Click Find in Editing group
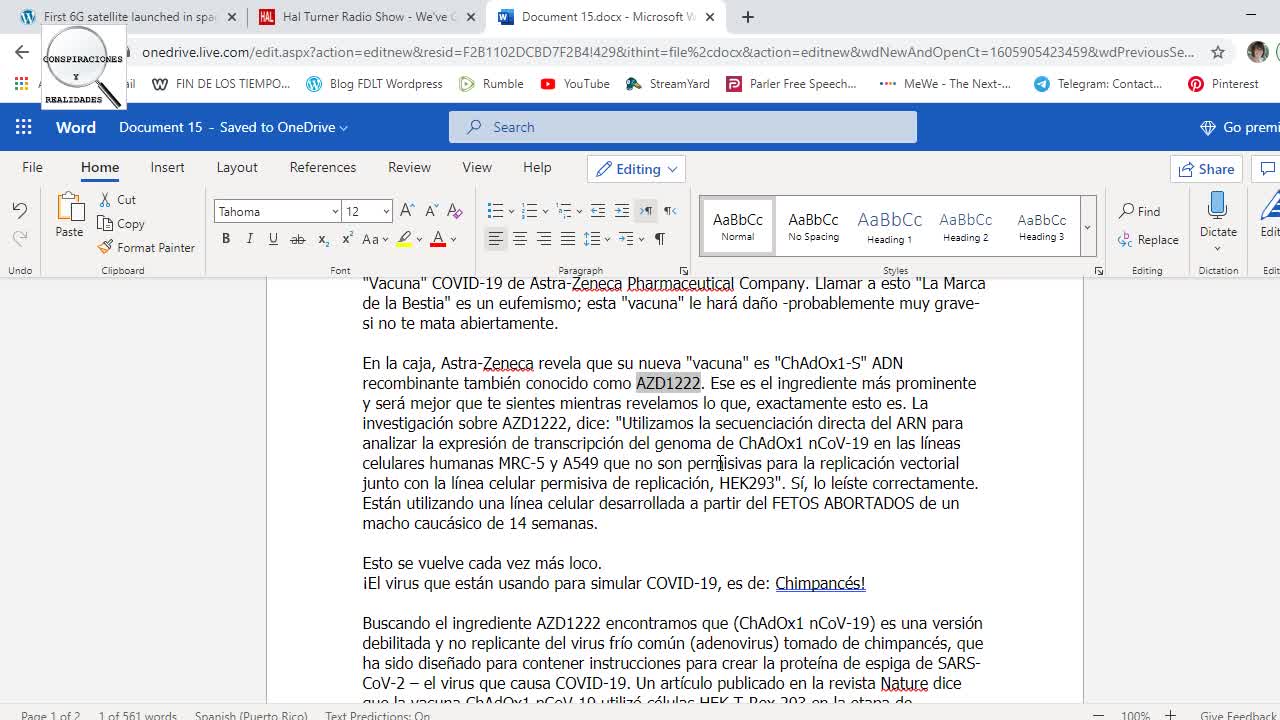This screenshot has width=1280, height=720. tap(1140, 211)
